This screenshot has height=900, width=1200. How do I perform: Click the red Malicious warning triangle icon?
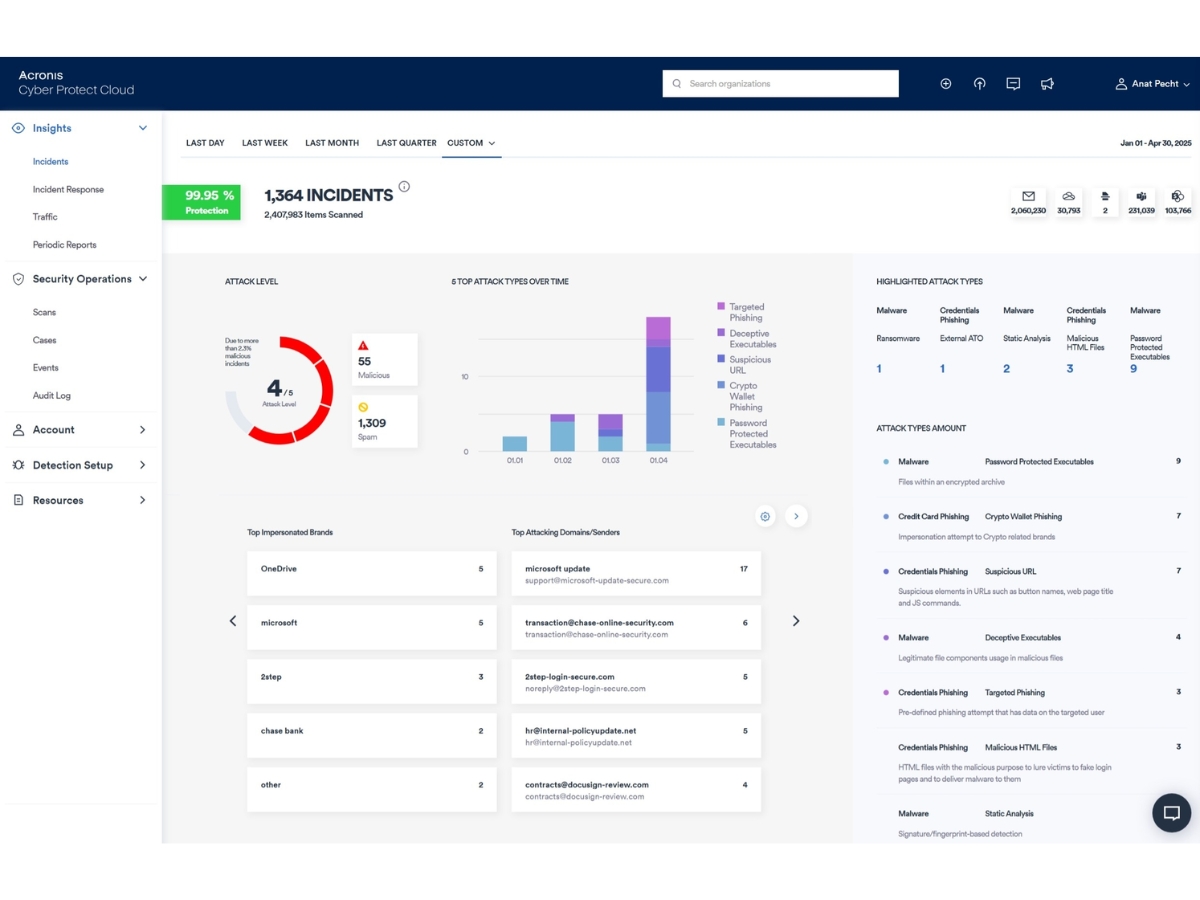click(364, 345)
